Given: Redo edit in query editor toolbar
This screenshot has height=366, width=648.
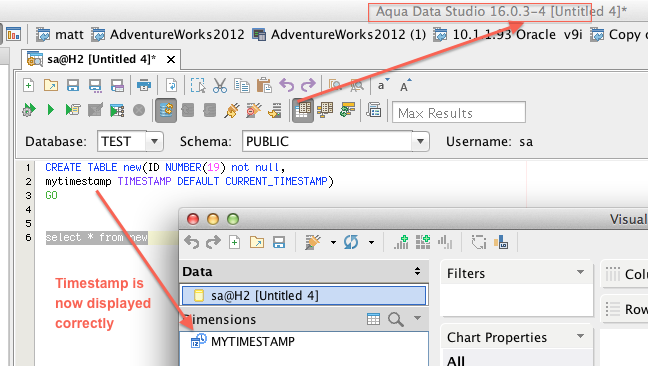Looking at the screenshot, I should (308, 86).
